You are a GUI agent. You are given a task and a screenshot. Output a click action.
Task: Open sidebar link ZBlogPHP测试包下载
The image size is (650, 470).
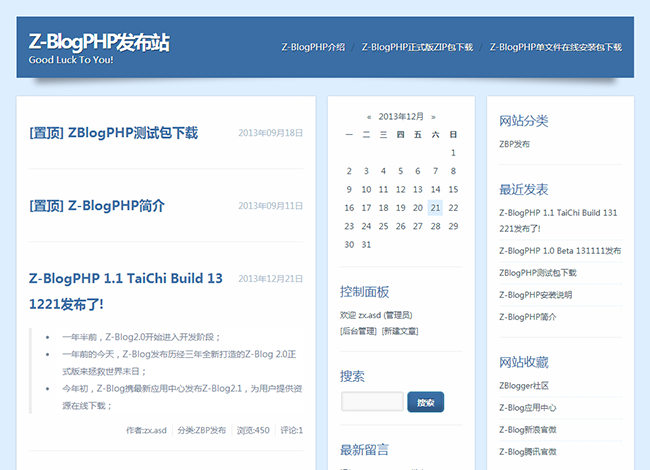click(x=538, y=273)
